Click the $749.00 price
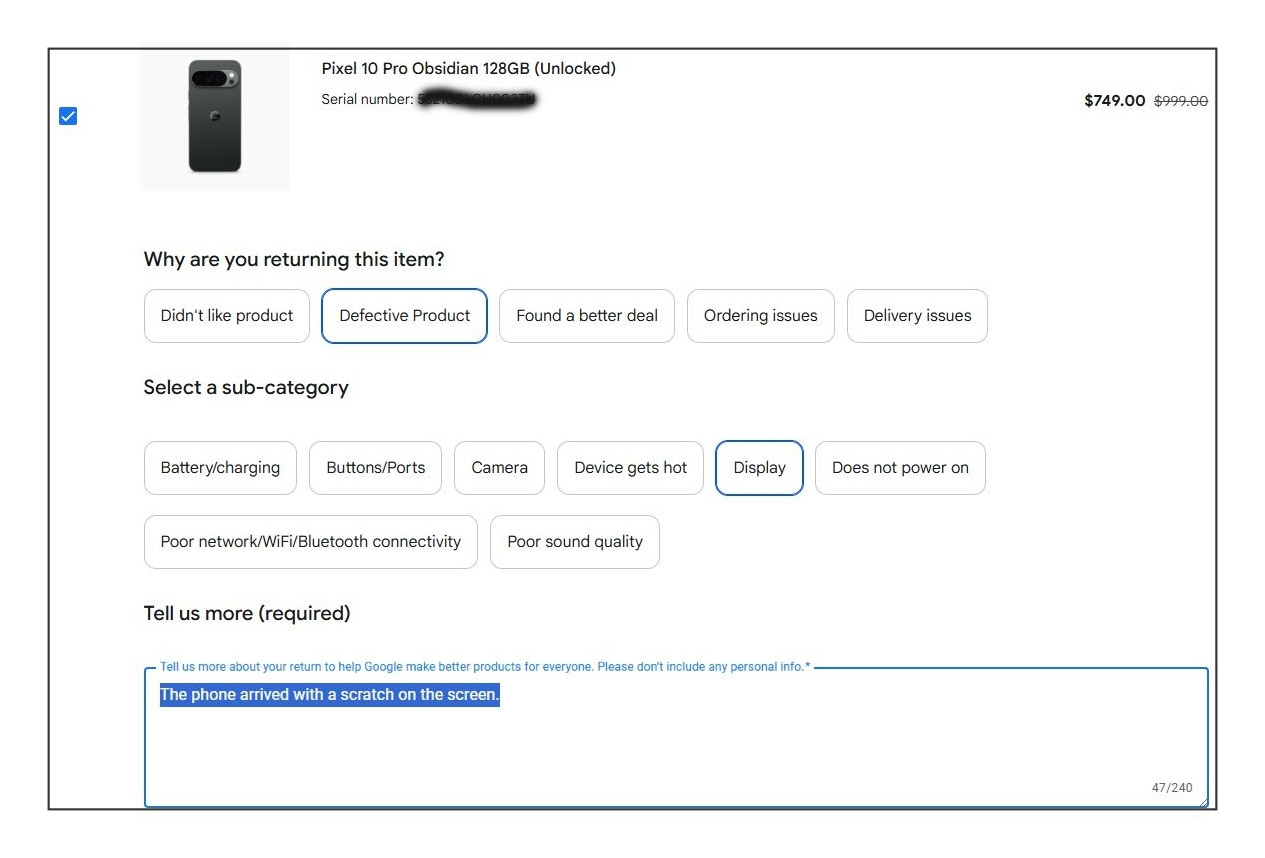The width and height of the screenshot is (1265, 858). pos(1114,101)
